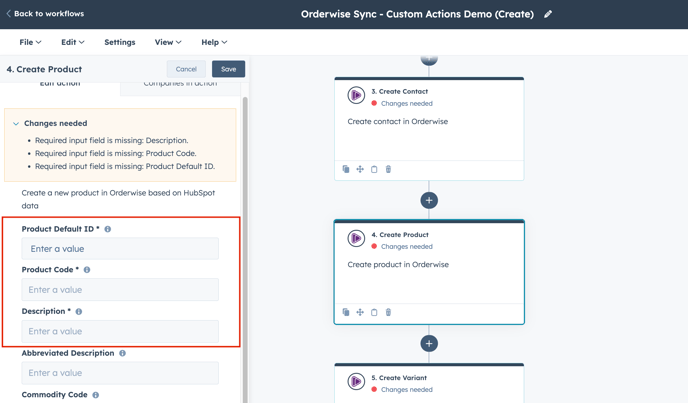Copy the Create Product action to clipboard
Image resolution: width=688 pixels, height=403 pixels.
(x=374, y=312)
